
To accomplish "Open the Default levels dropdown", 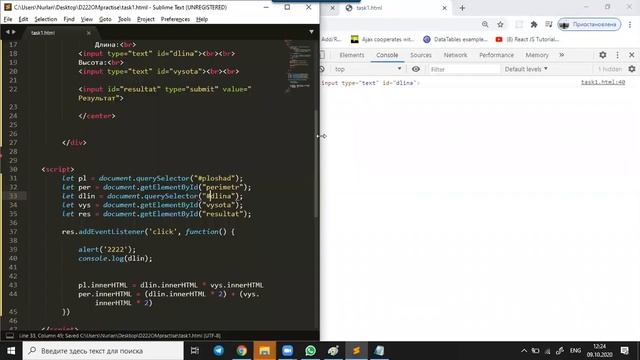I will tap(526, 69).
